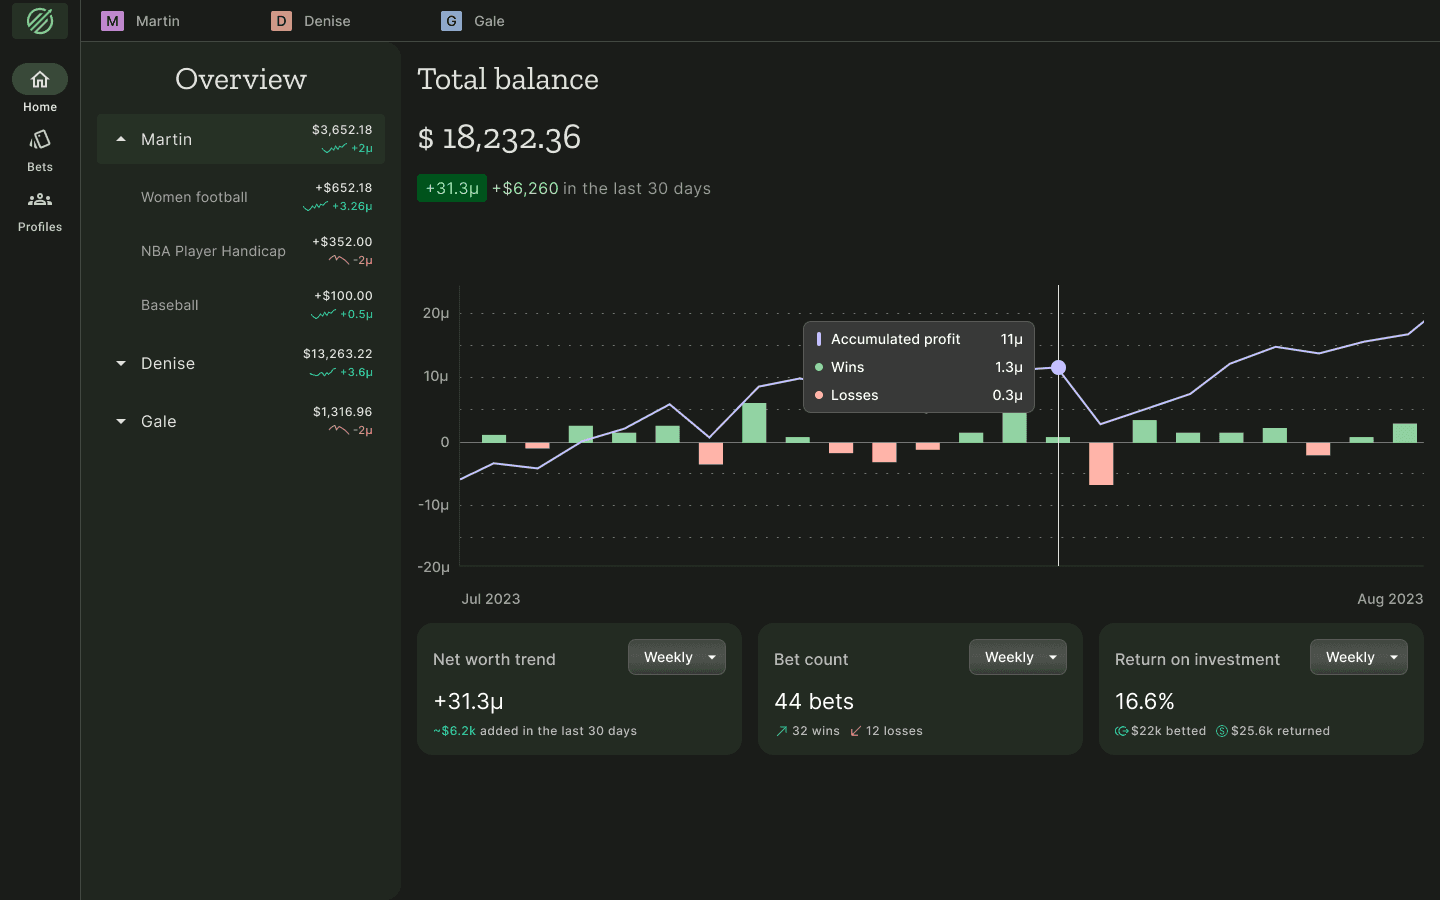Open the Baseball bet category
This screenshot has width=1440, height=900.
tap(170, 305)
